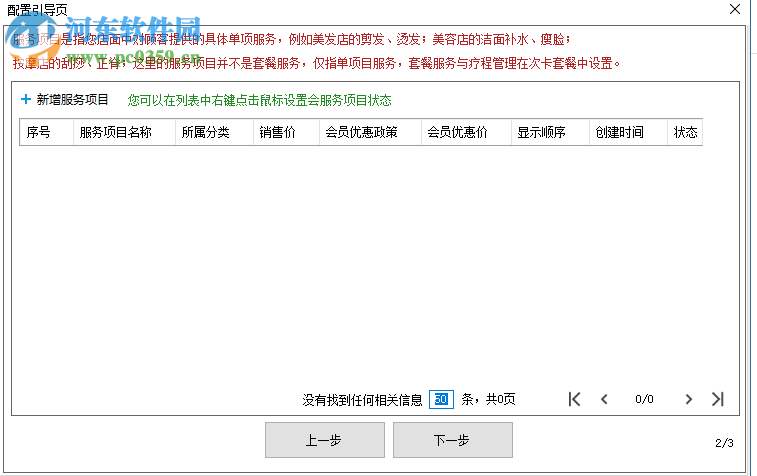This screenshot has height=476, width=757.
Task: Click the 条，共0页 label
Action: click(x=488, y=399)
